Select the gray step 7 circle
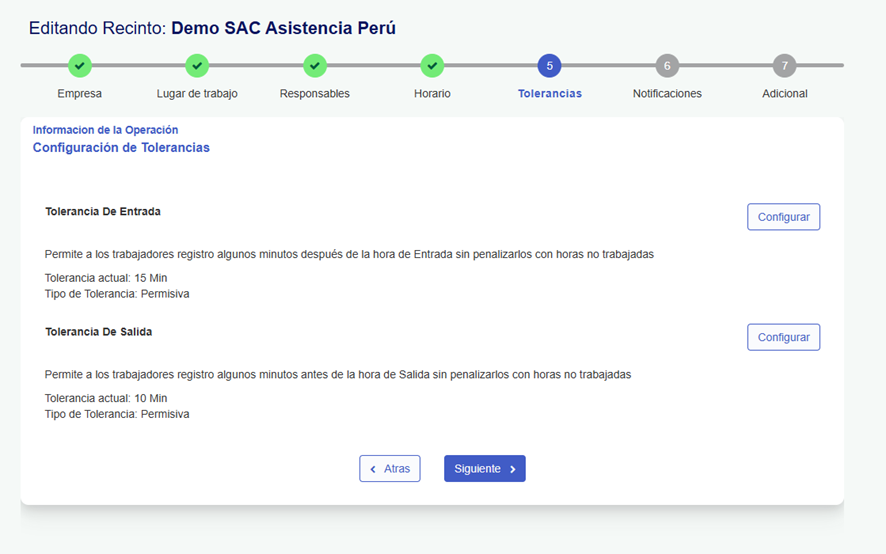Image resolution: width=886 pixels, height=554 pixels. pos(784,66)
